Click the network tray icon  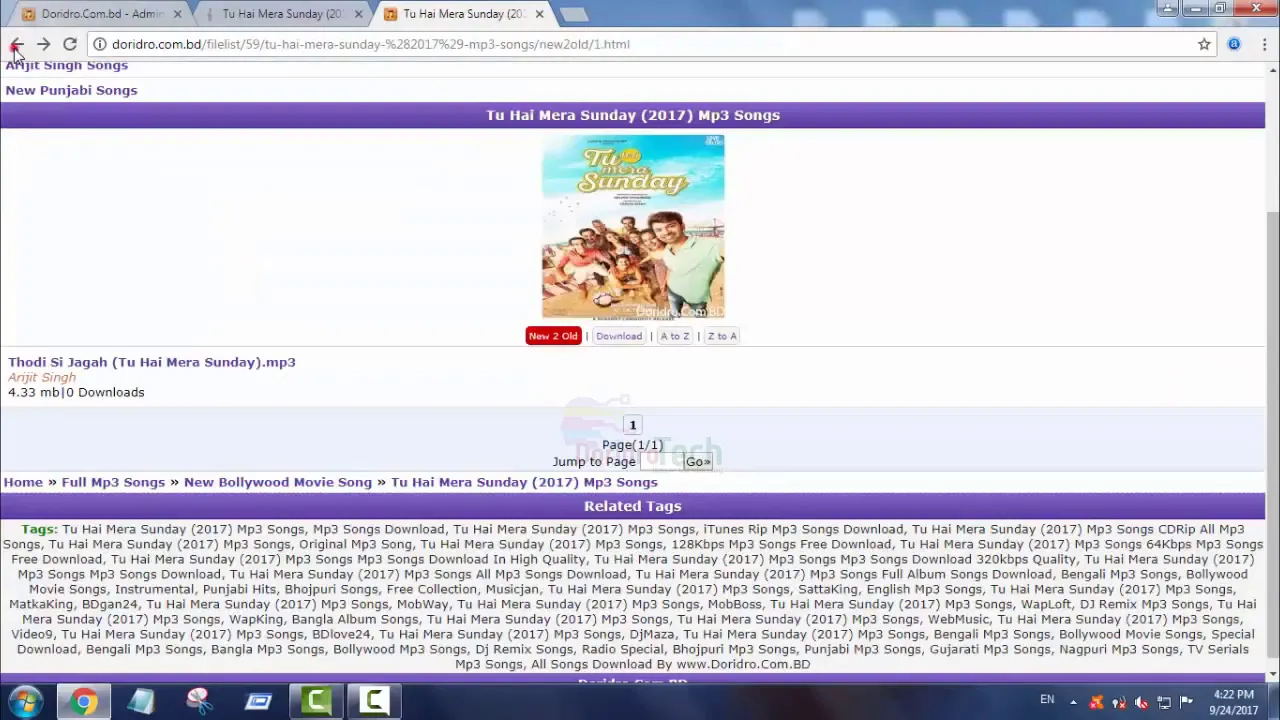[1164, 702]
